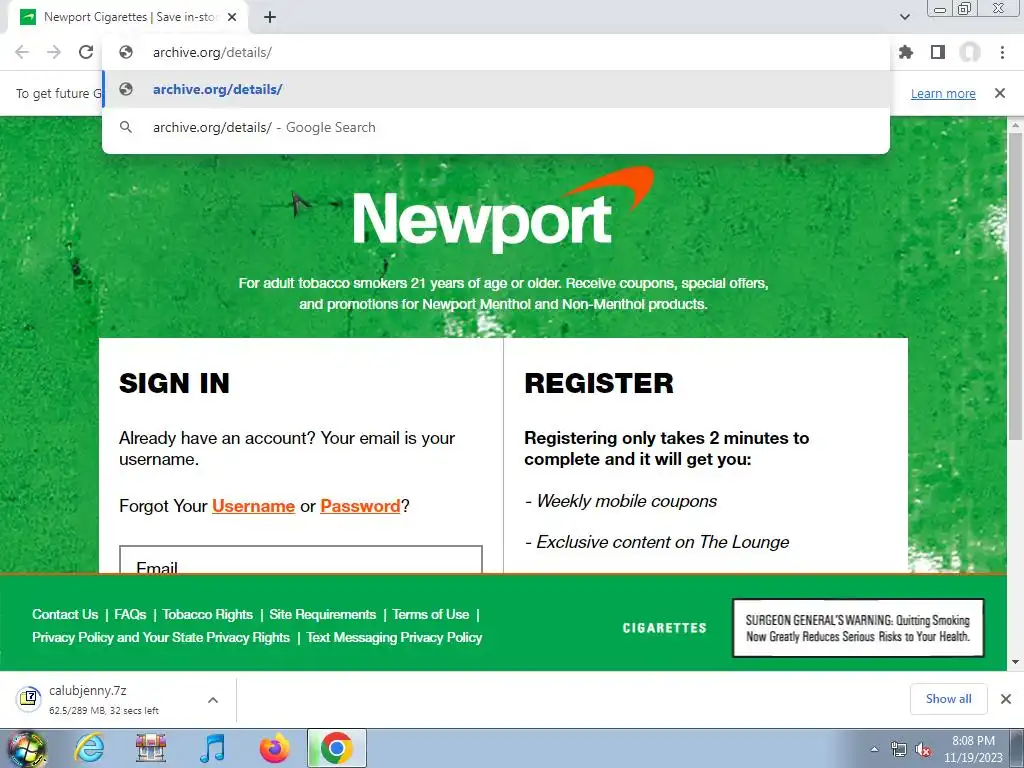Toggle the side panel icon
This screenshot has height=768, width=1024.
[938, 52]
